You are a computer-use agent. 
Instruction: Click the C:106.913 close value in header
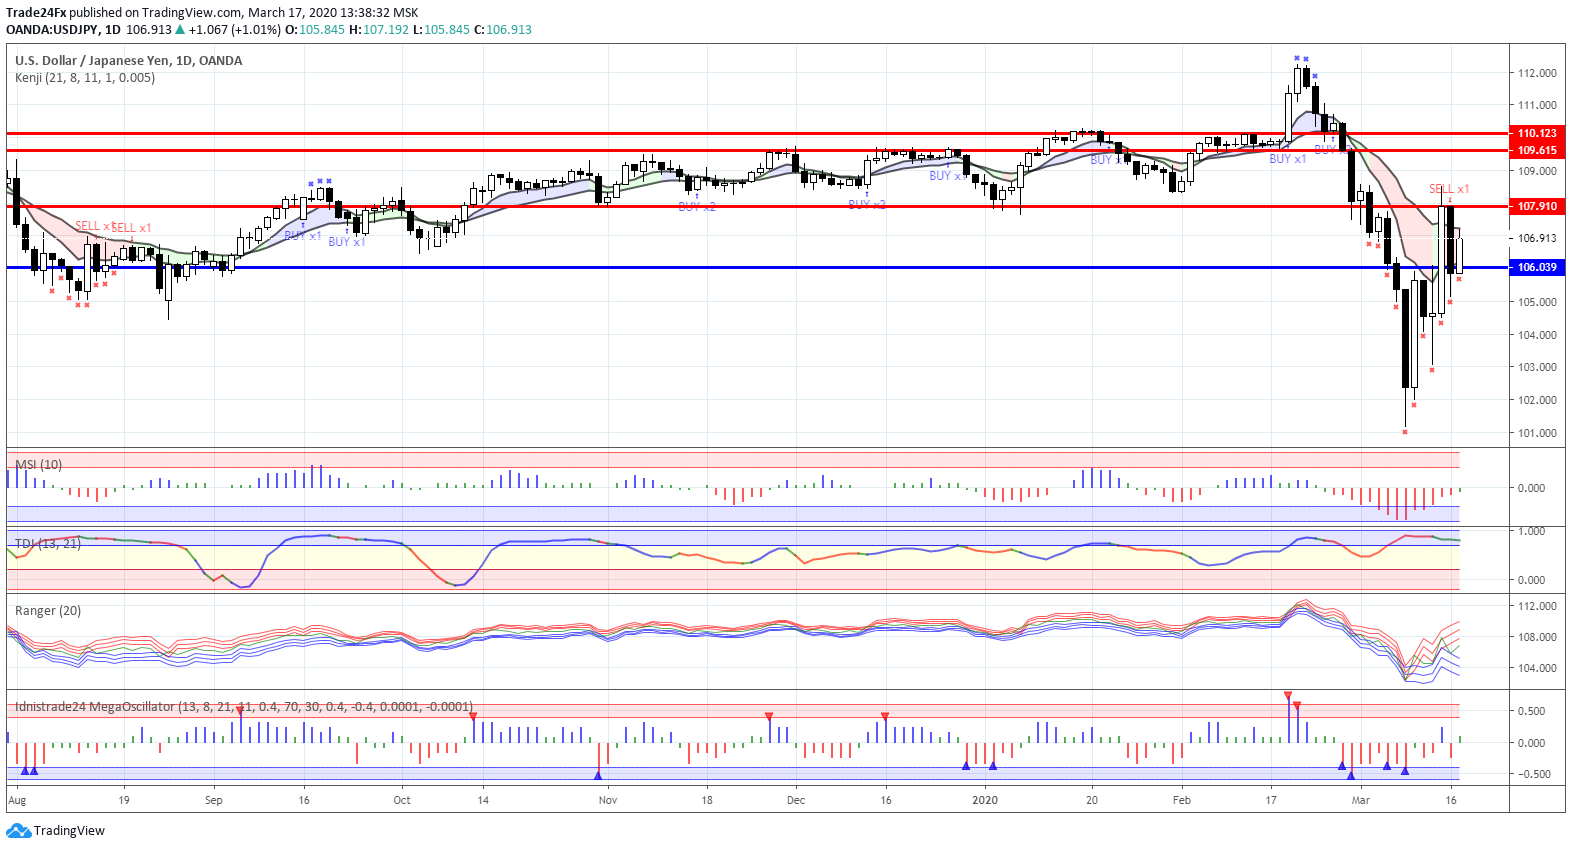coord(502,30)
